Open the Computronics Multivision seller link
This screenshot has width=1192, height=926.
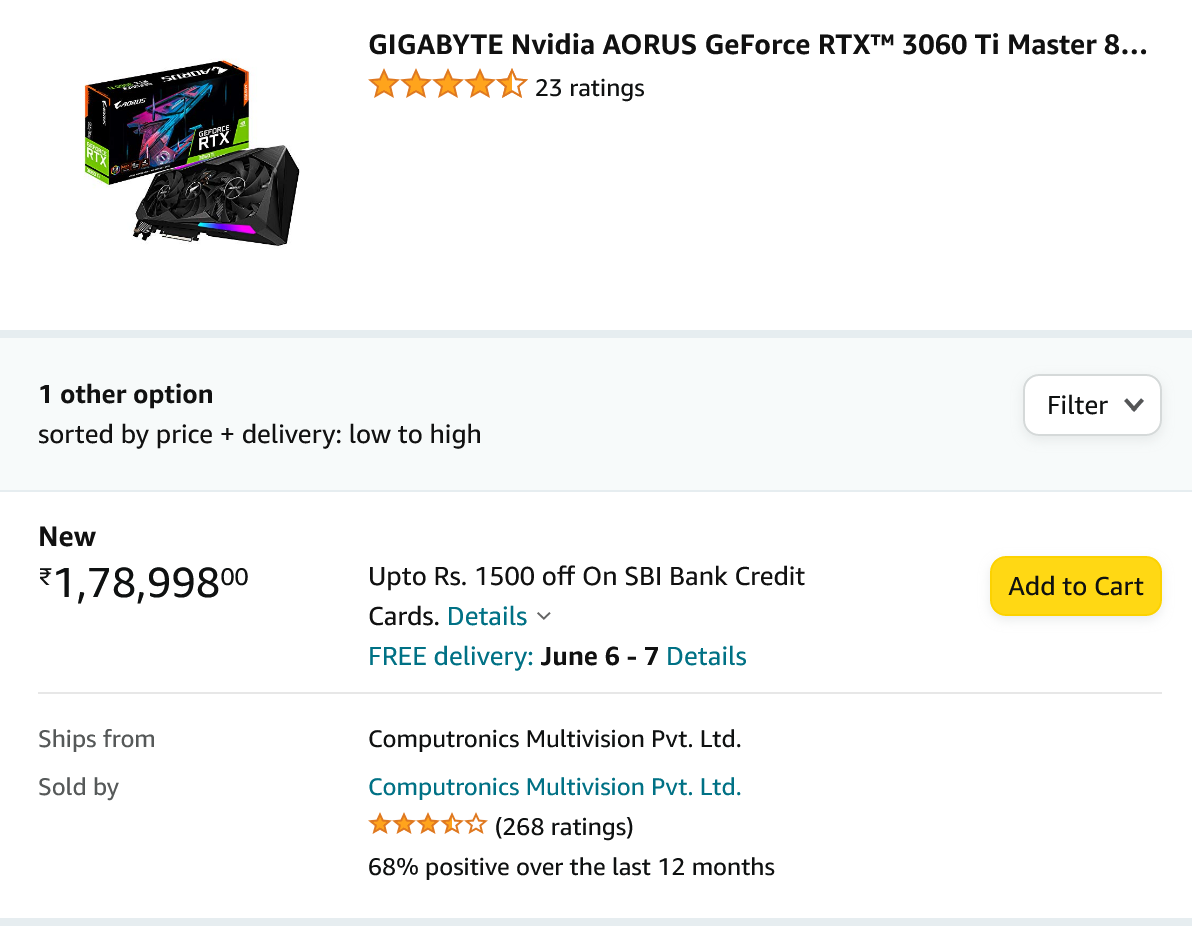(x=554, y=787)
